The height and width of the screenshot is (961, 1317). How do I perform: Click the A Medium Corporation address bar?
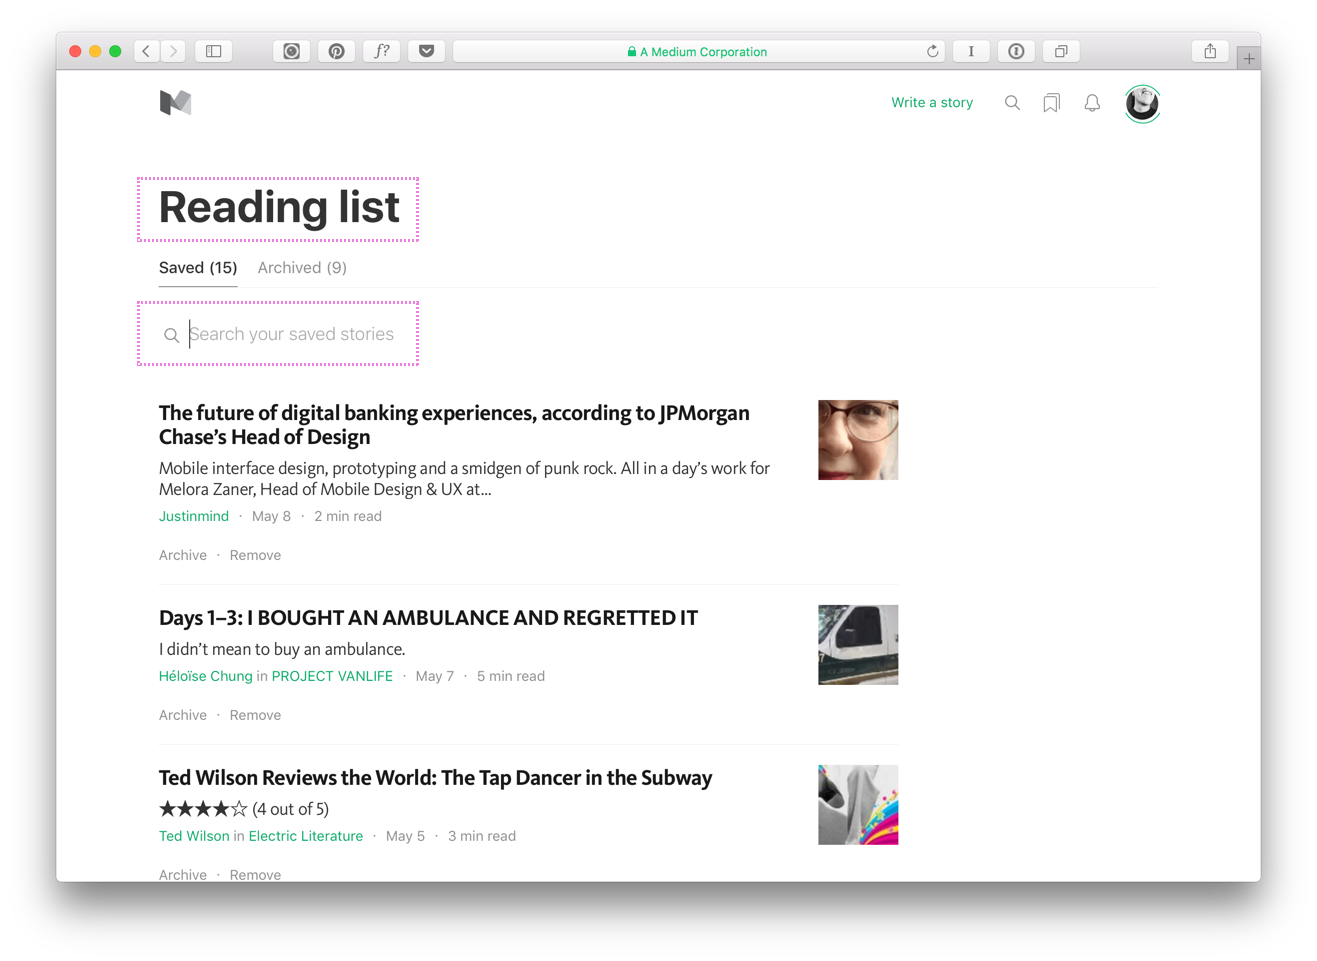[x=697, y=51]
